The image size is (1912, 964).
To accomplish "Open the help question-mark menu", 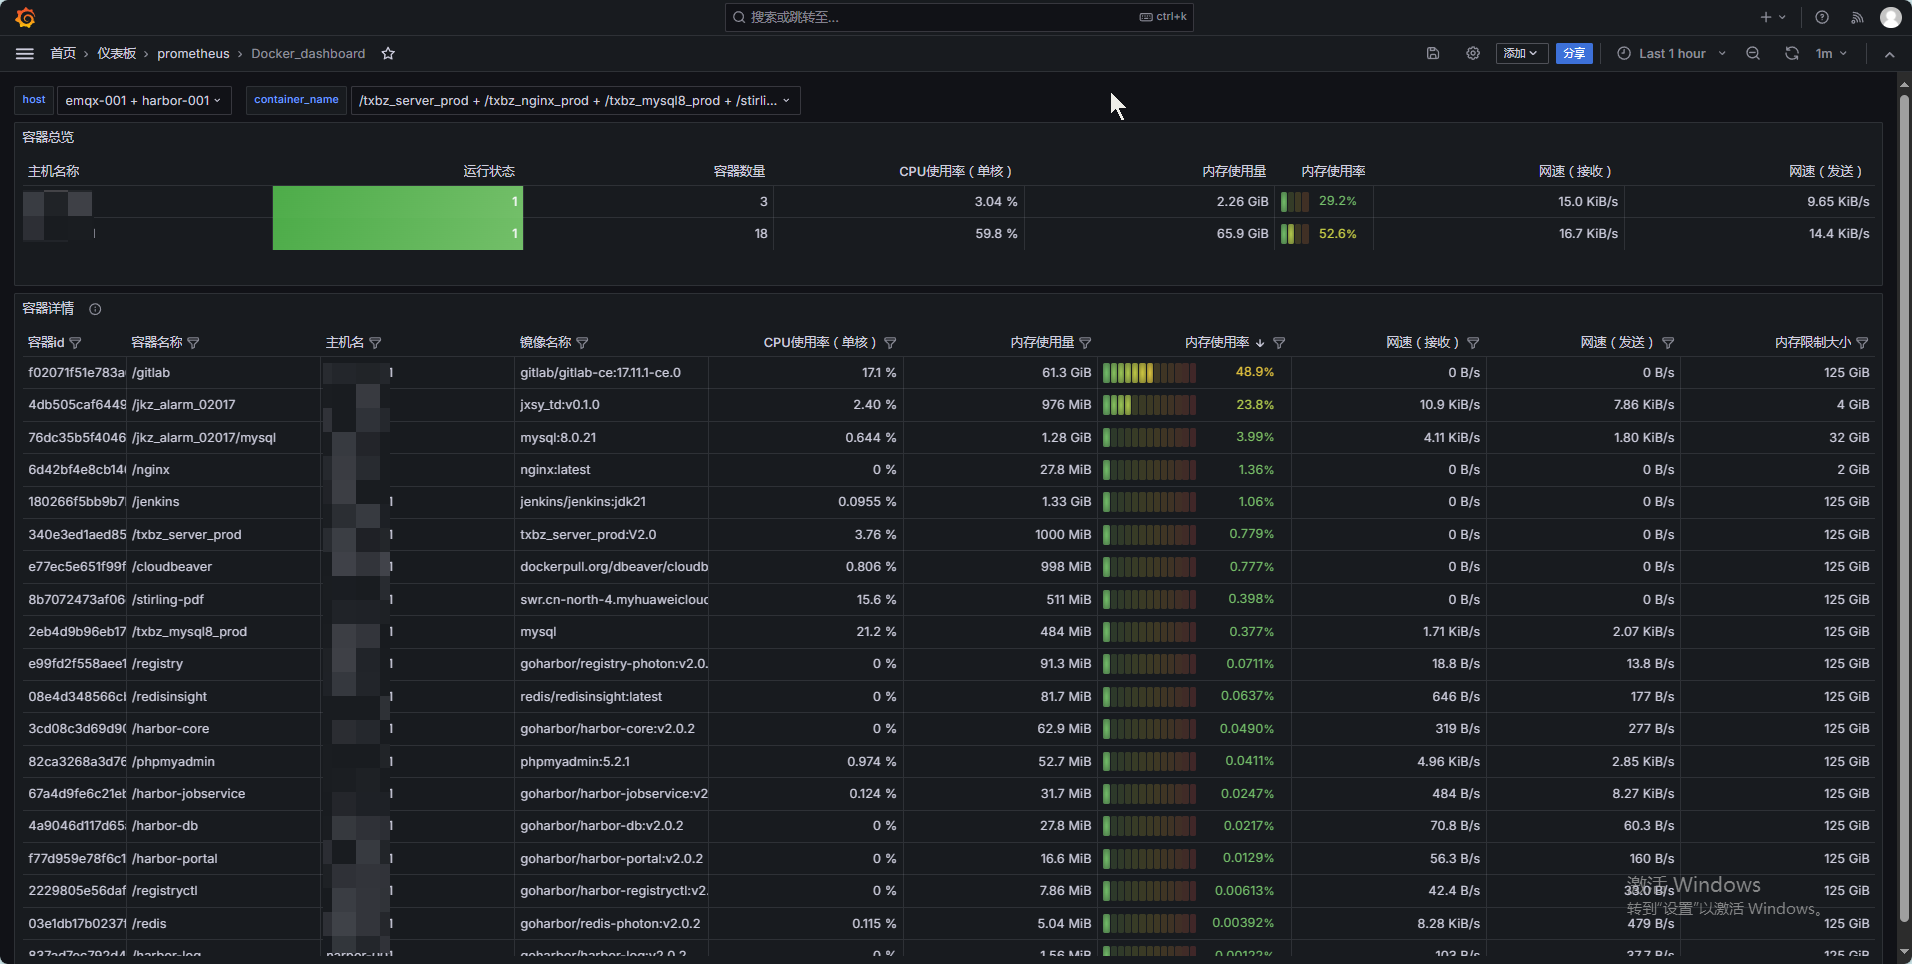I will tap(1822, 17).
